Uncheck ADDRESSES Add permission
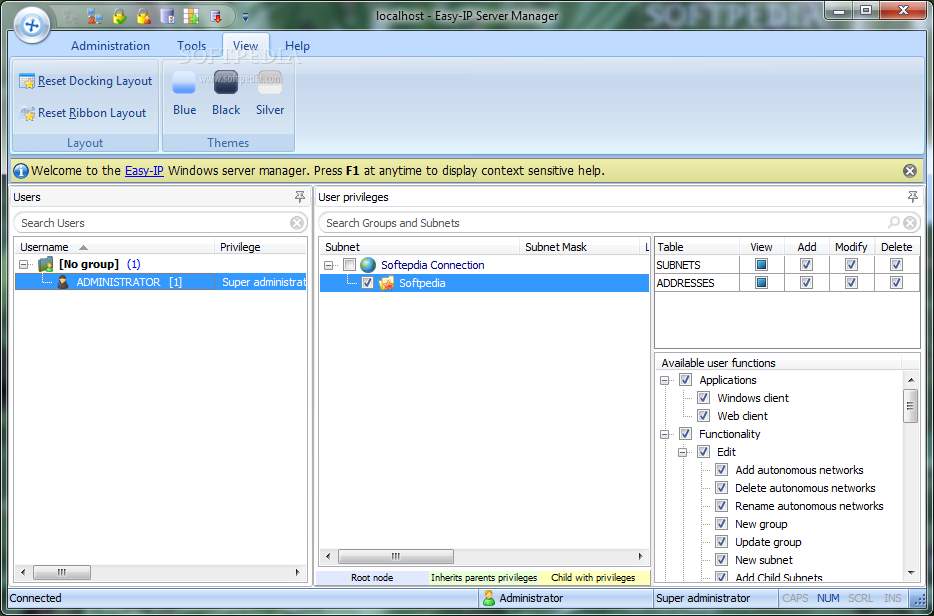The width and height of the screenshot is (934, 616). coord(806,283)
